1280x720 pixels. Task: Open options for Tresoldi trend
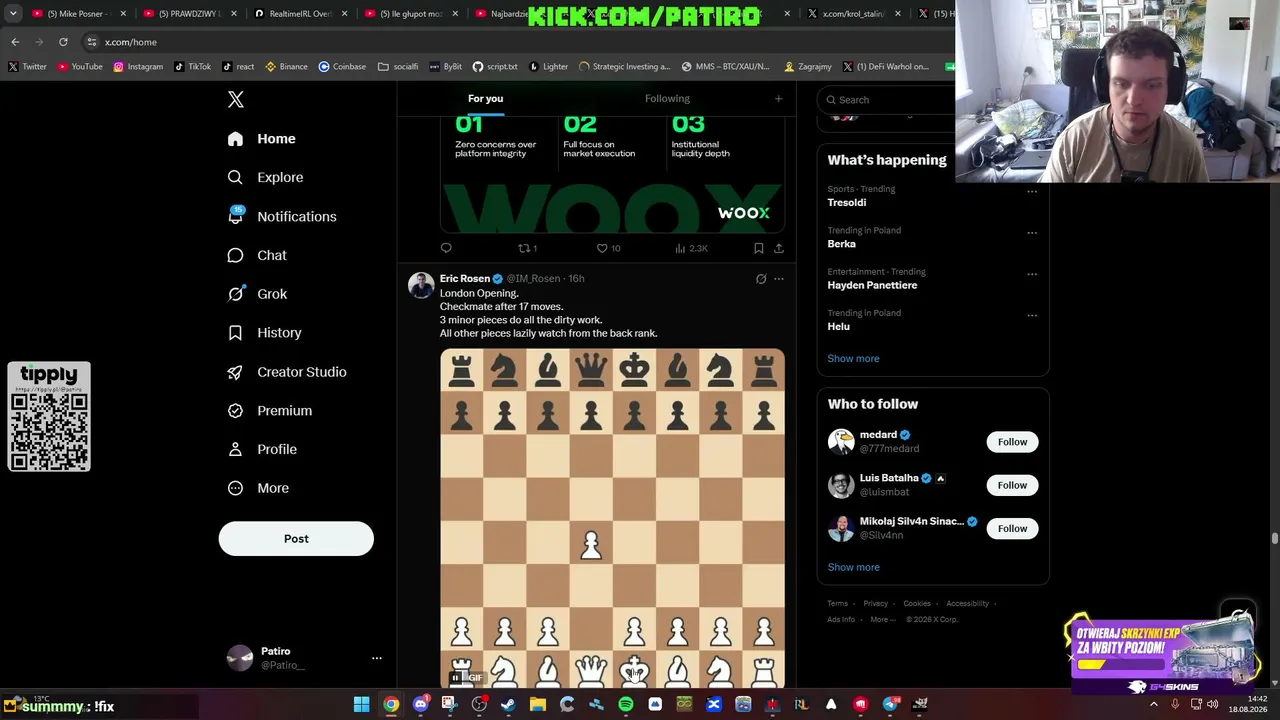1032,192
